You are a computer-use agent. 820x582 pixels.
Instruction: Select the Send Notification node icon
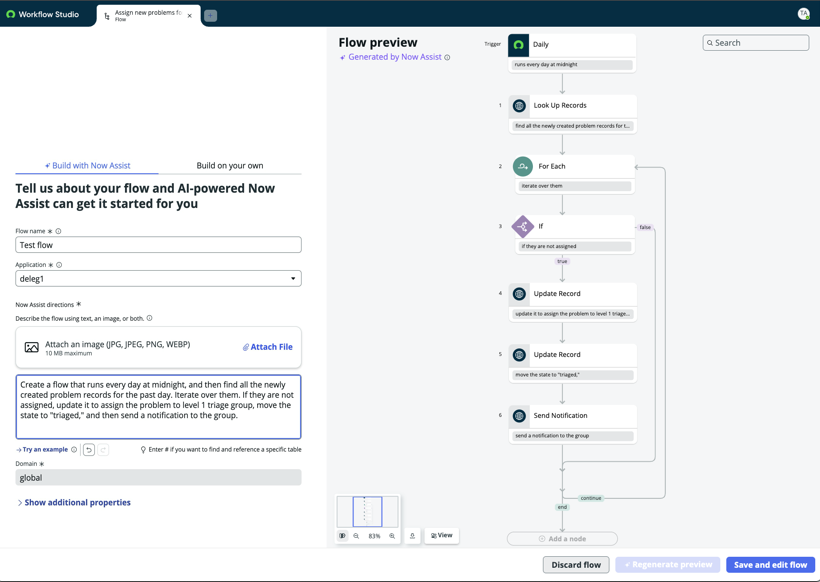[x=519, y=416]
